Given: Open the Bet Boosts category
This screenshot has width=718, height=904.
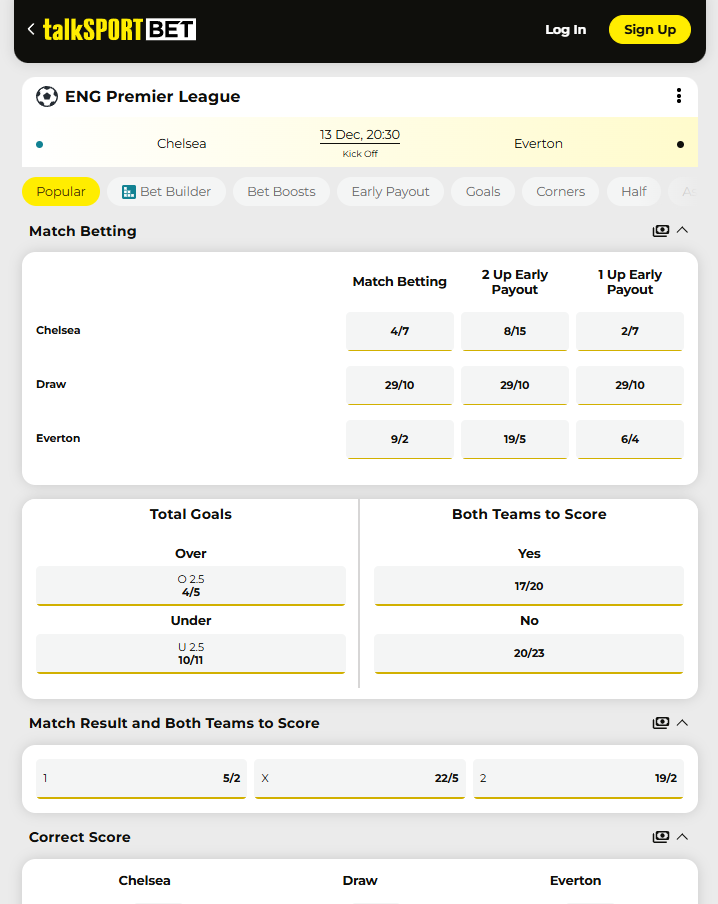Looking at the screenshot, I should 281,190.
